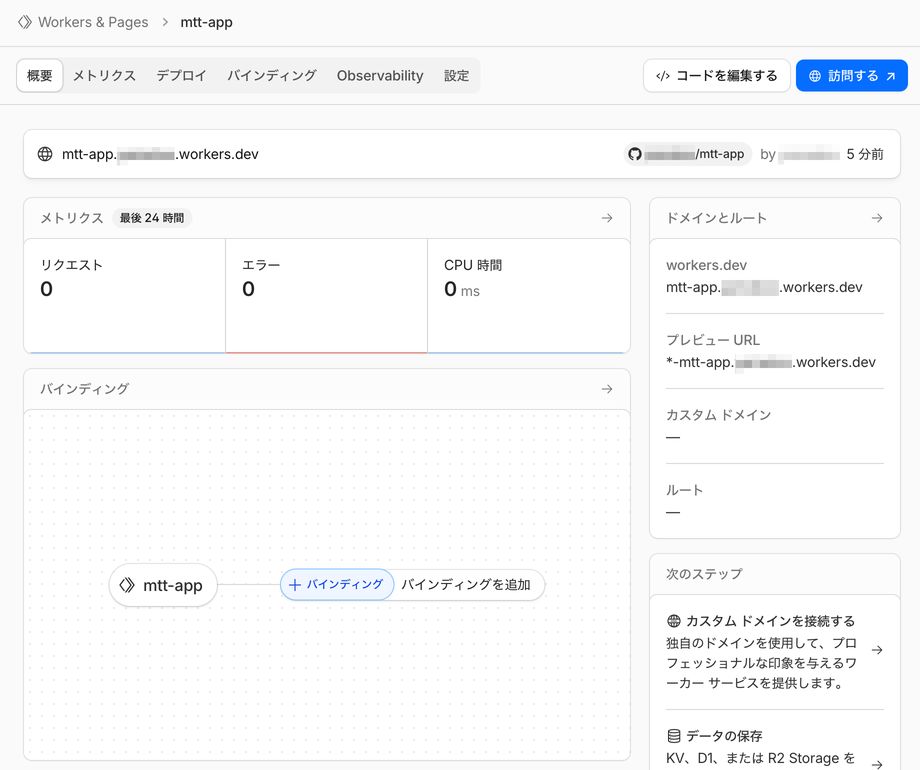920x770 pixels.
Task: Open the Observability tab
Action: 380,76
